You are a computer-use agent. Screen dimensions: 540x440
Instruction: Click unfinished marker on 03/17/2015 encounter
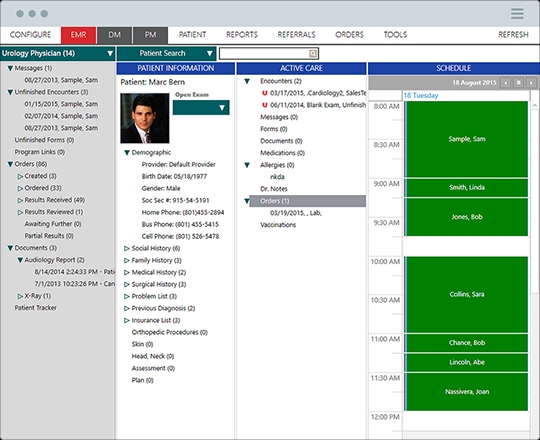[x=264, y=93]
